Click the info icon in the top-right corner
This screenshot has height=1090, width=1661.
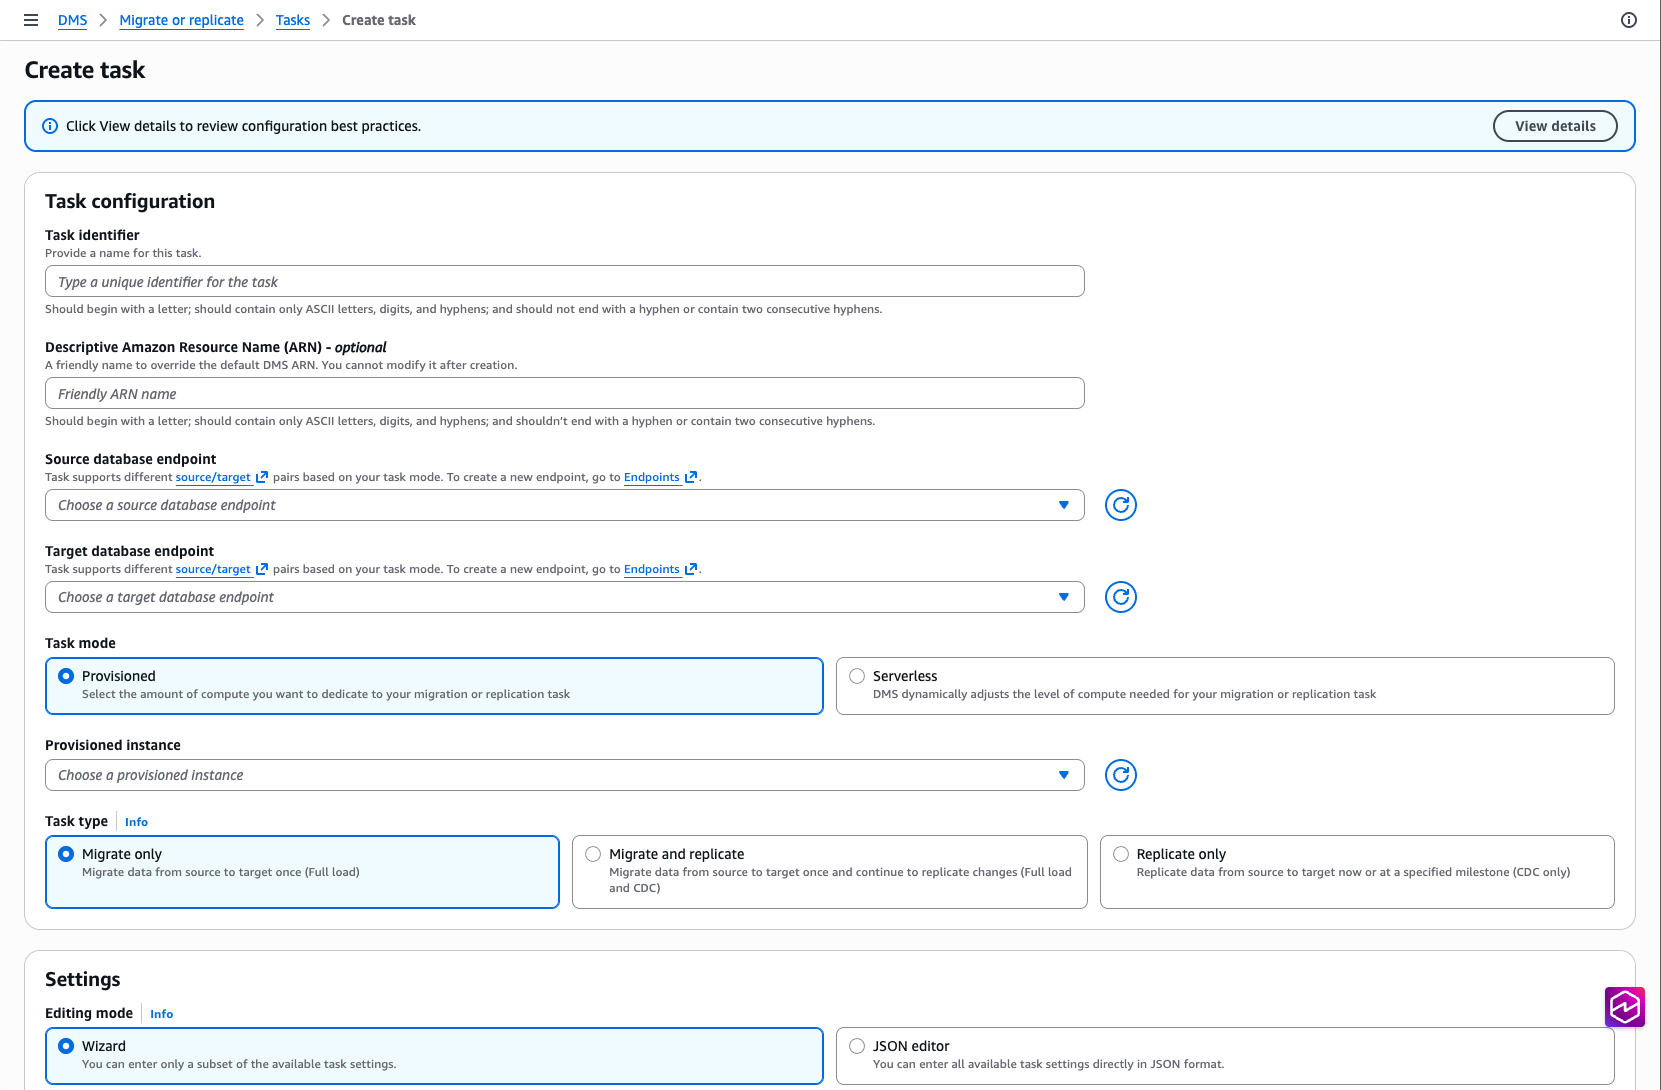coord(1629,20)
